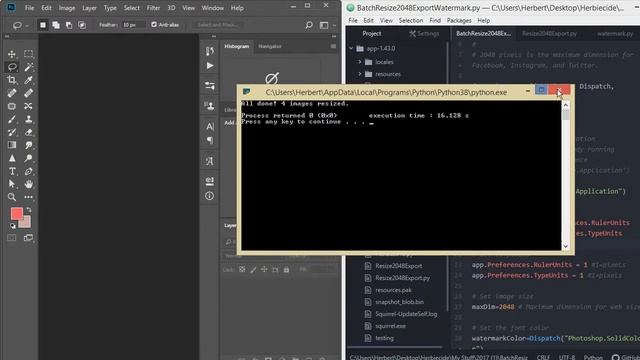The height and width of the screenshot is (360, 640).
Task: Select the Gradient tool
Action: pos(12,145)
